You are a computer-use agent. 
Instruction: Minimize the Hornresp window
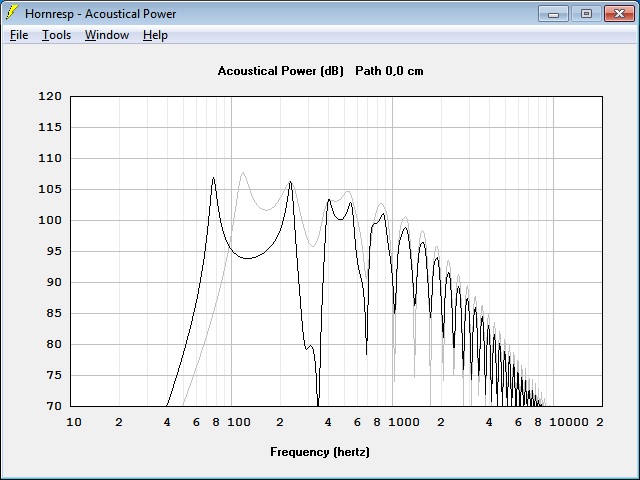[x=553, y=14]
